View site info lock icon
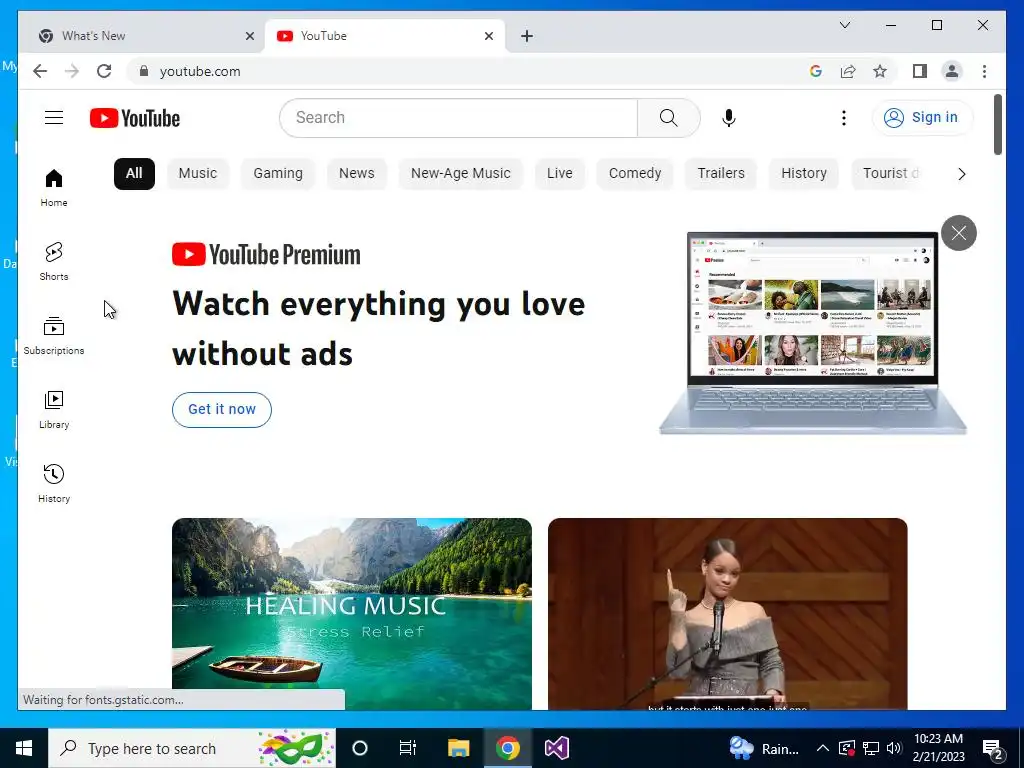1024x768 pixels. pos(144,71)
